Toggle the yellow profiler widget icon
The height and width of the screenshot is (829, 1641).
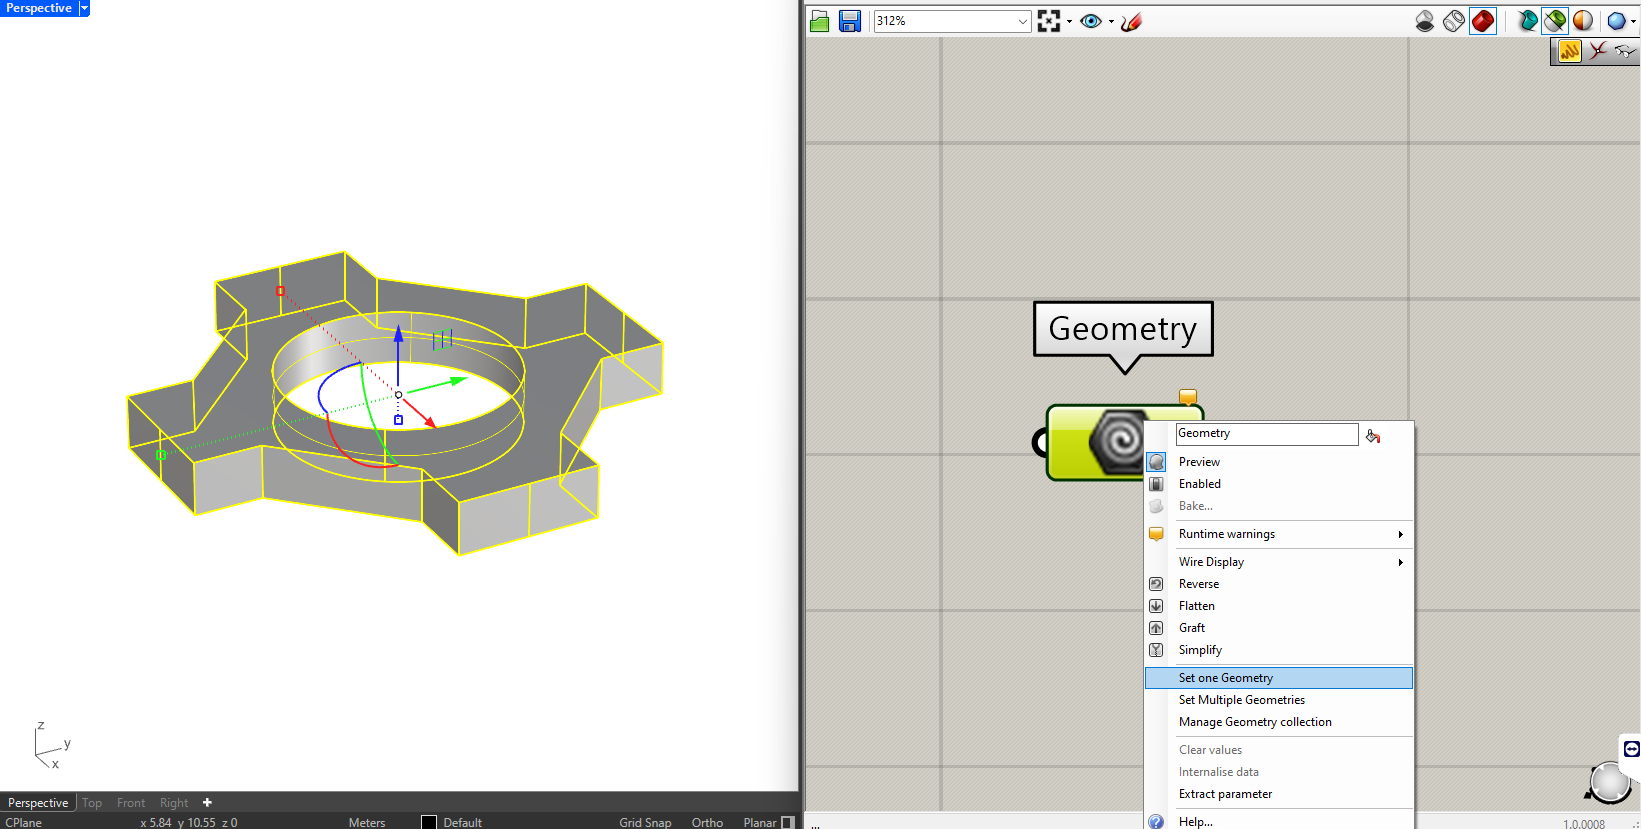click(x=1569, y=50)
